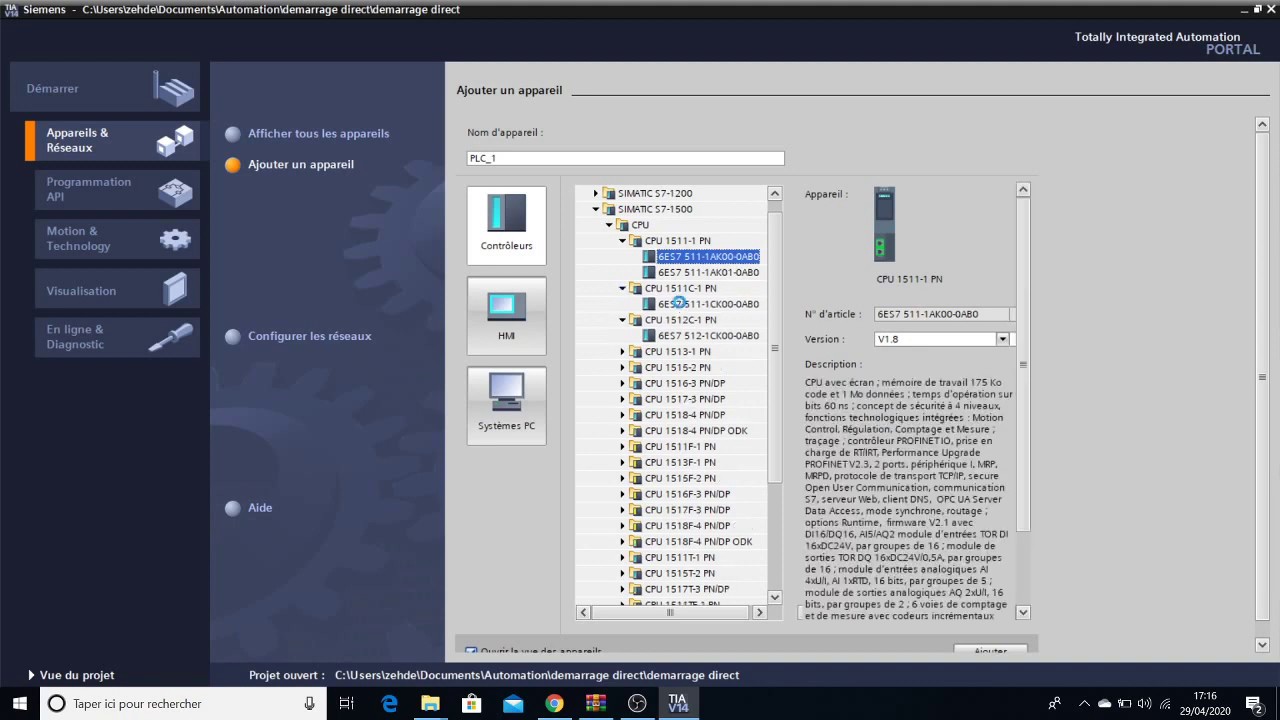Open File Explorer from the taskbar
The height and width of the screenshot is (720, 1280).
(430, 703)
